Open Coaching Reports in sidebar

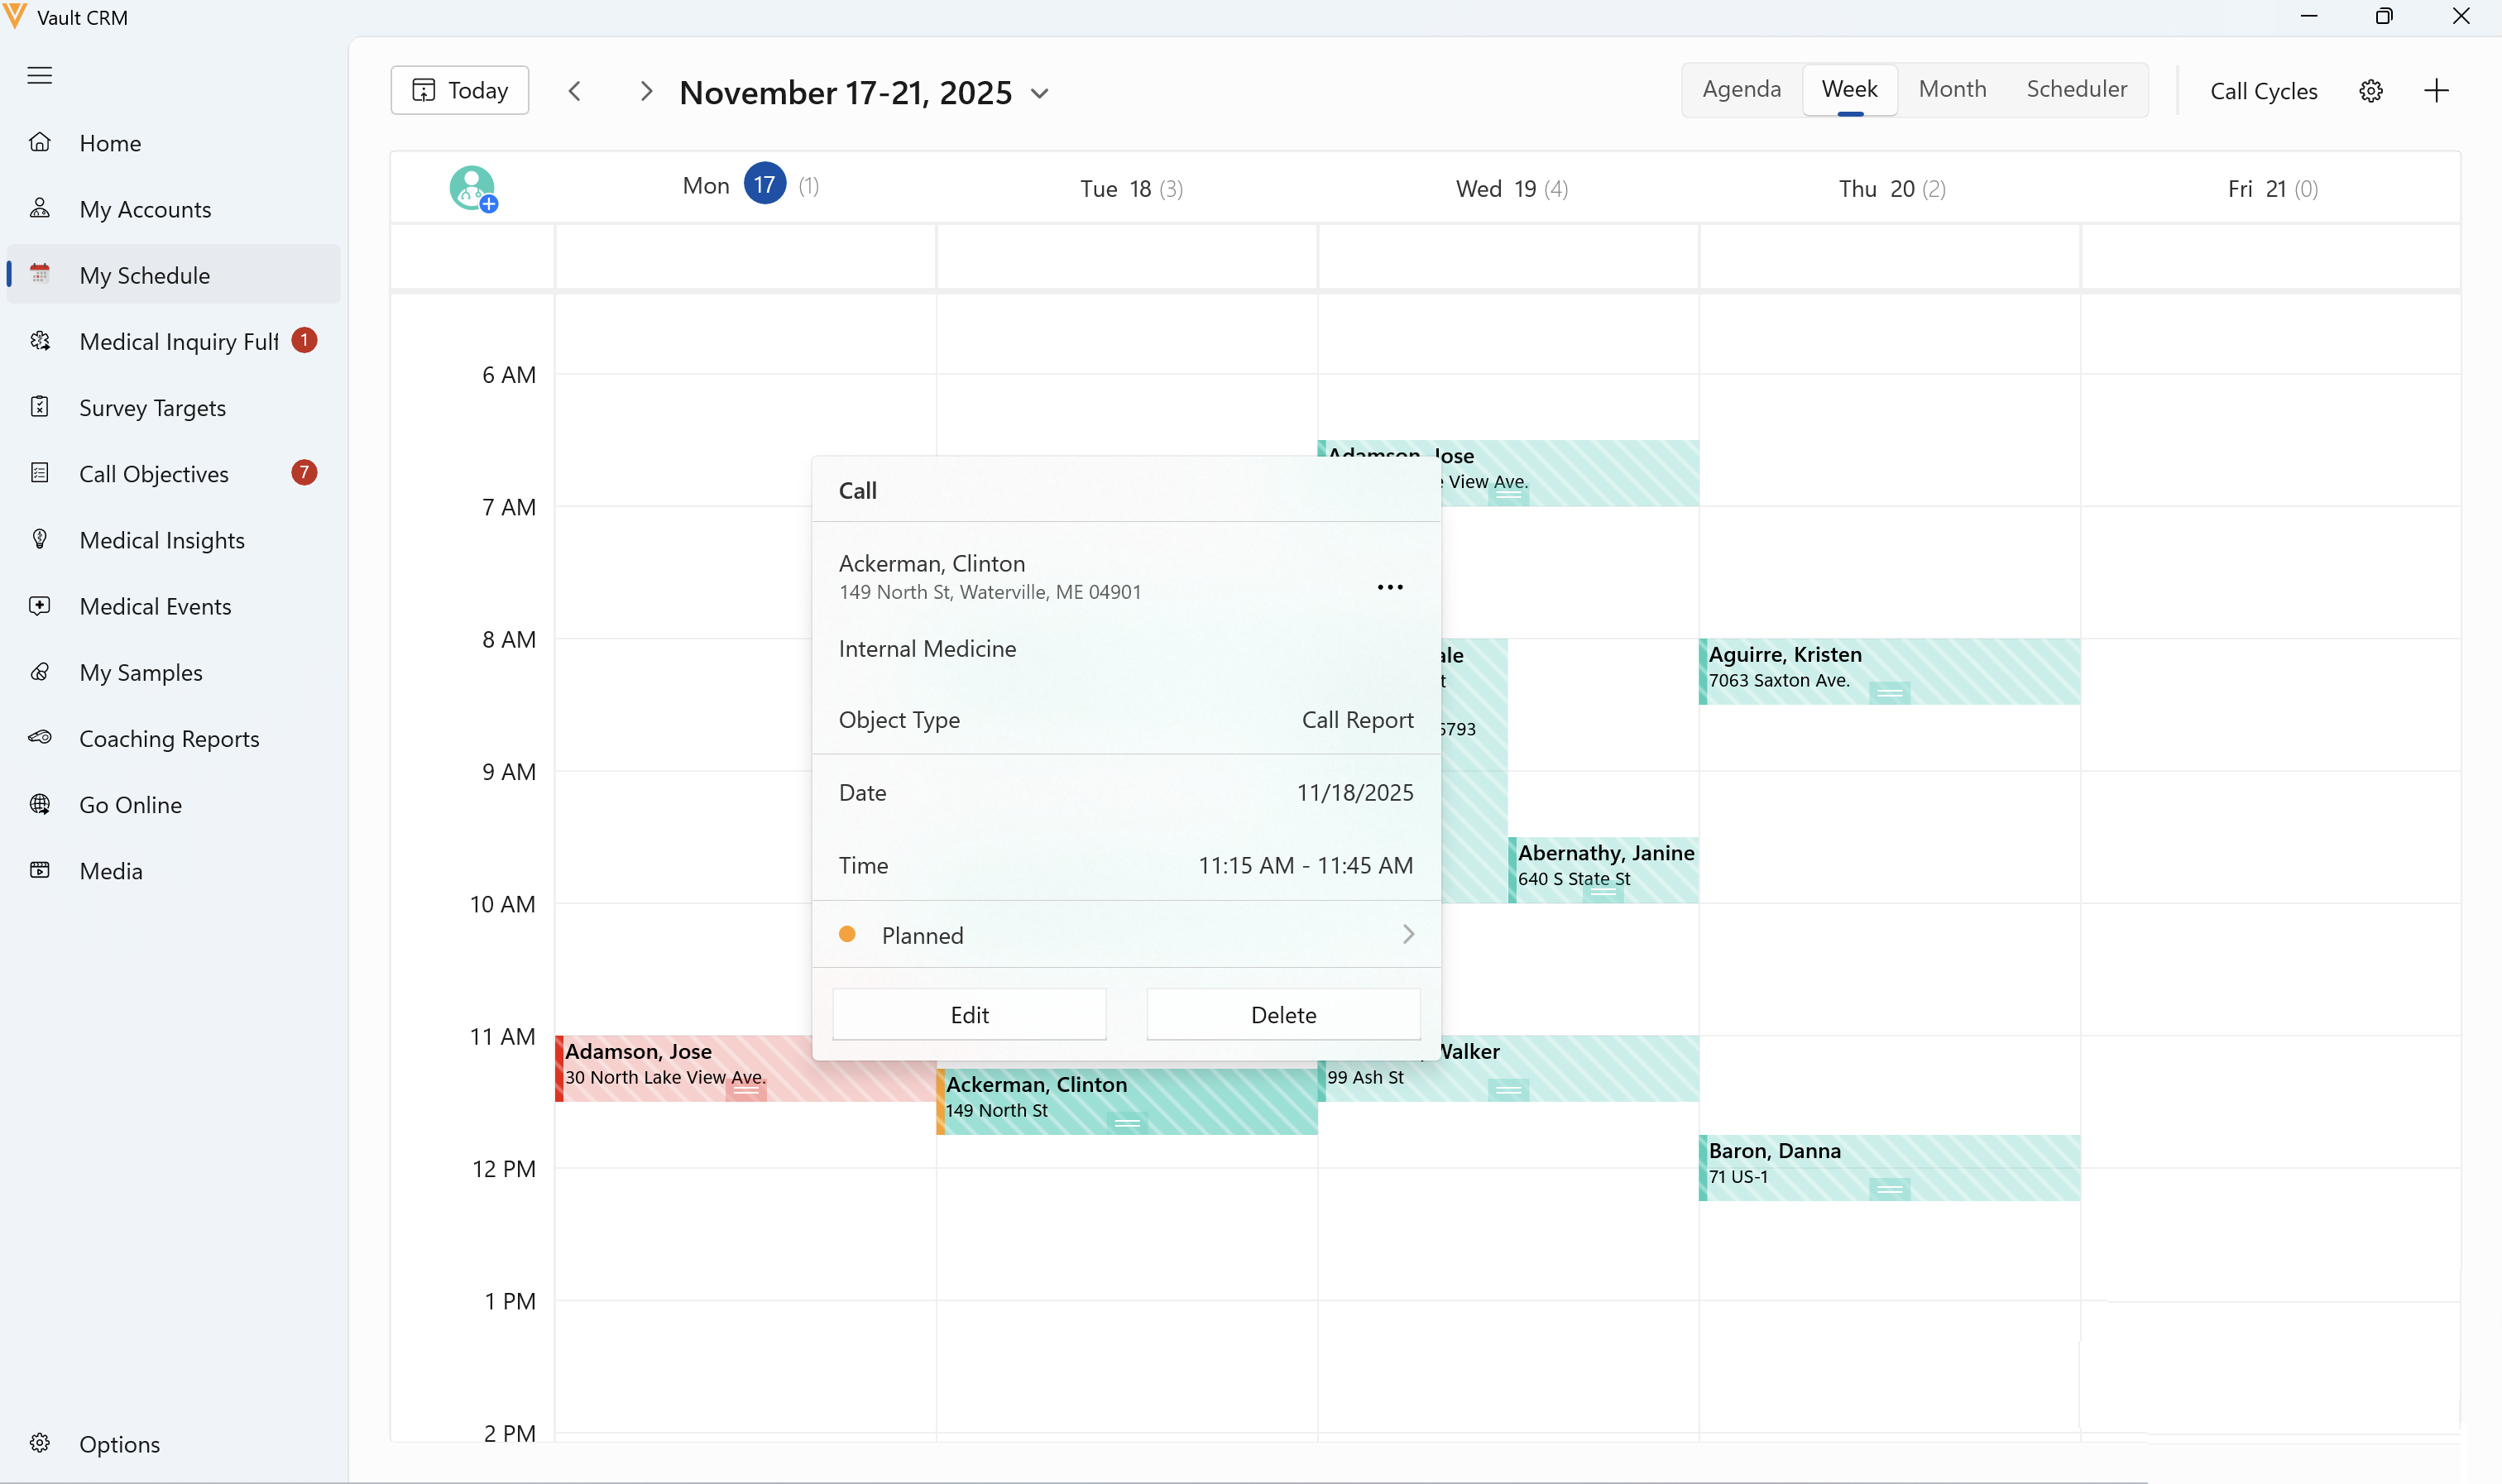pyautogui.click(x=169, y=738)
